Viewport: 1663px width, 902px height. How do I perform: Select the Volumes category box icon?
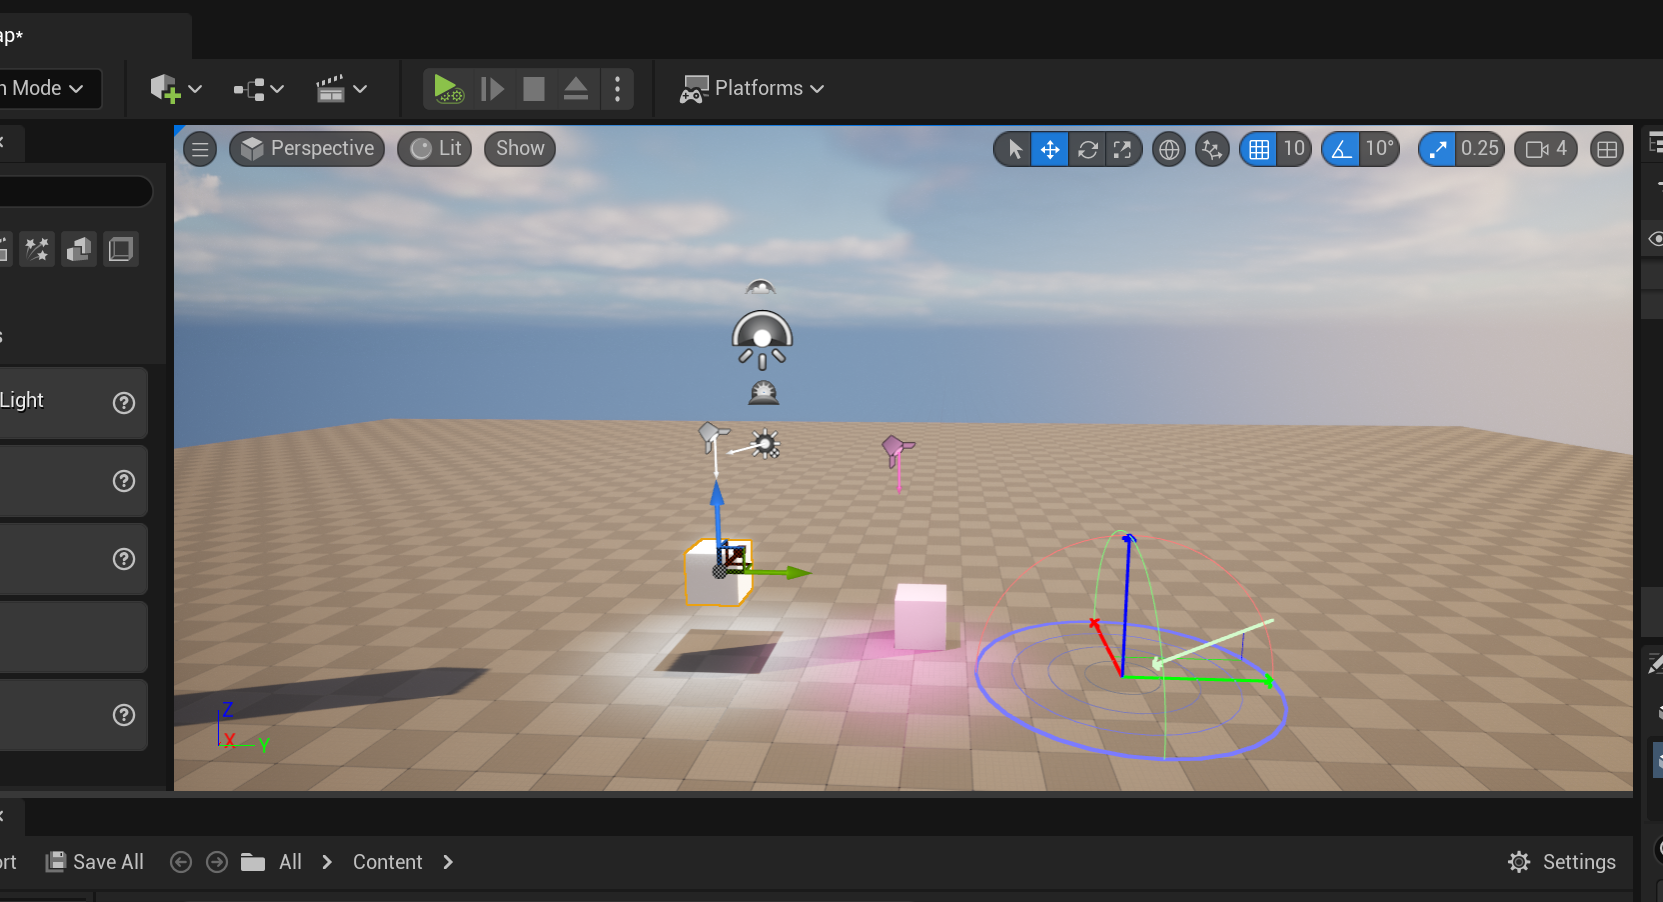[121, 249]
